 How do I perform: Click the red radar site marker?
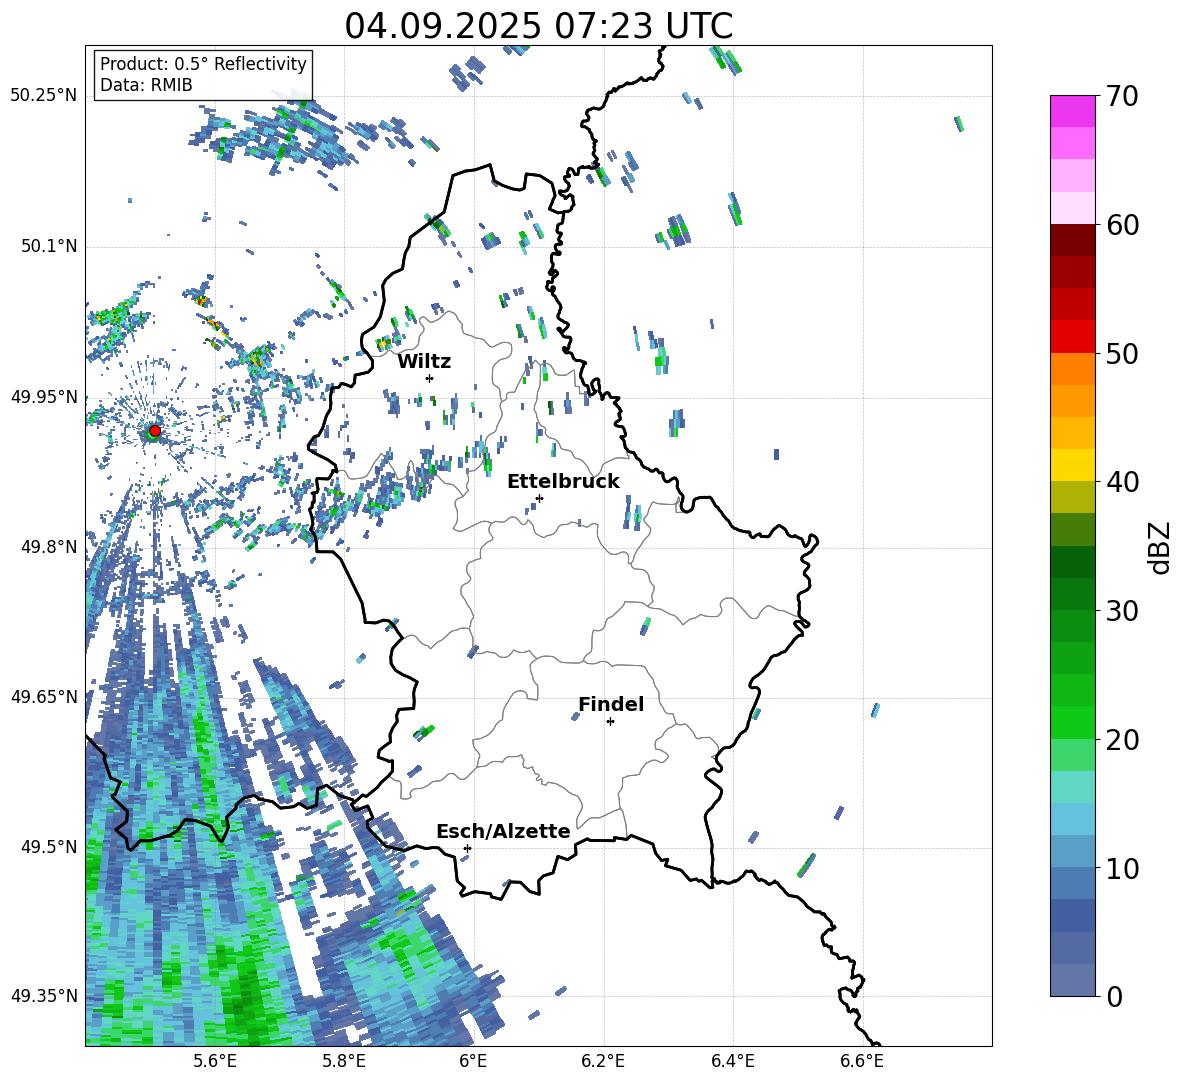pos(155,430)
